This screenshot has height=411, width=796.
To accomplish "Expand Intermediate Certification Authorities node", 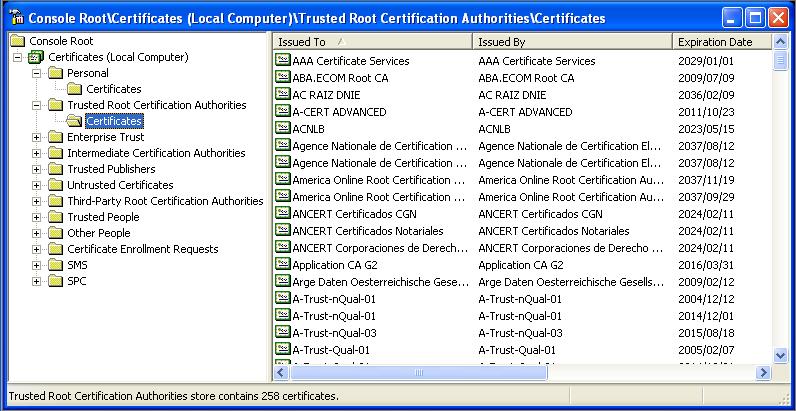I will pos(36,153).
